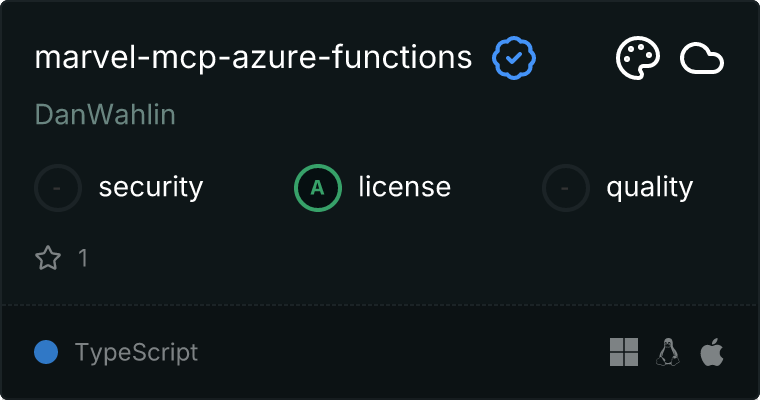
Task: Click the Windows platform icon
Action: pyautogui.click(x=624, y=352)
